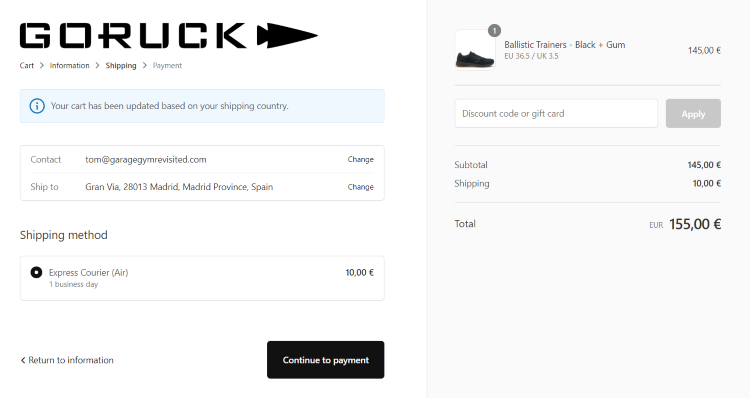750x398 pixels.
Task: Click the Express Courier shipping option row
Action: 202,278
